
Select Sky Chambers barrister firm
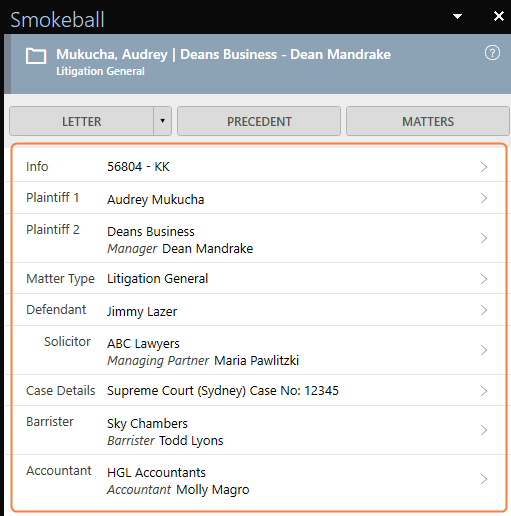[147, 424]
